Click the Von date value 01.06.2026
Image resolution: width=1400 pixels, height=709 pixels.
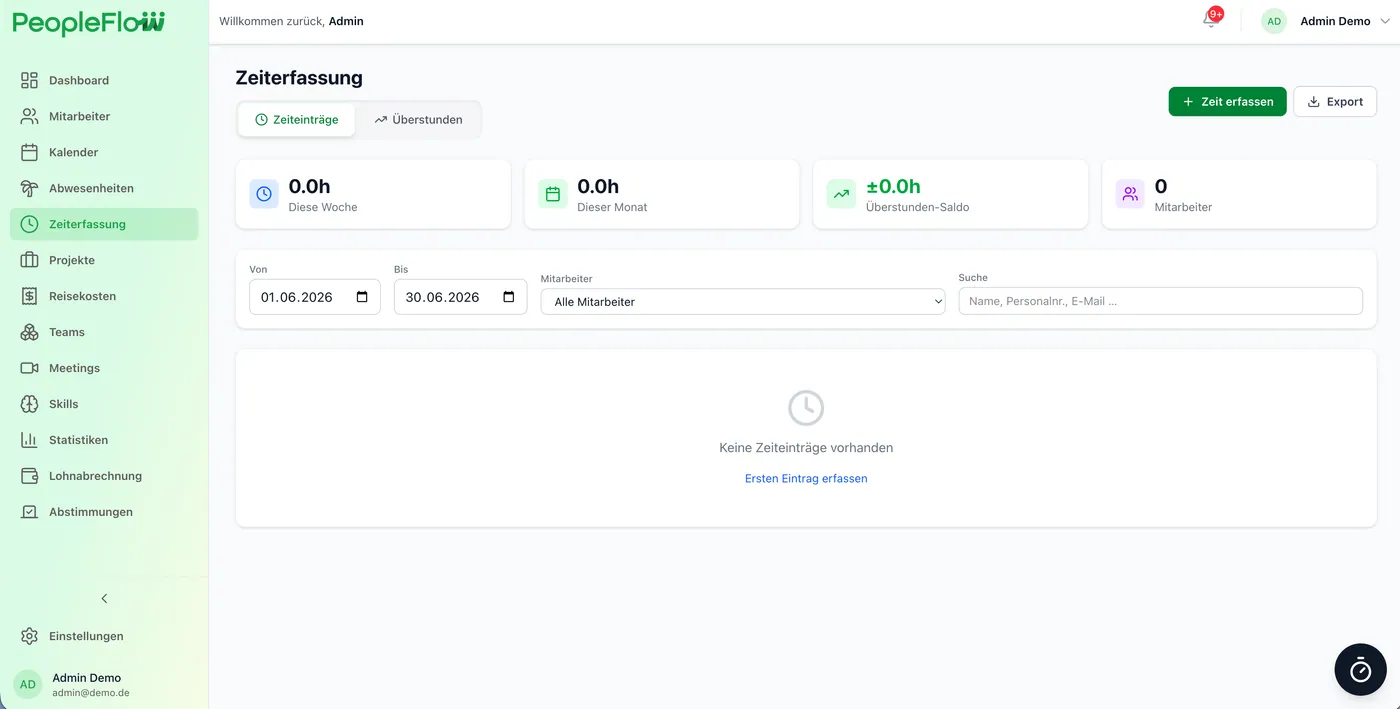tap(296, 297)
